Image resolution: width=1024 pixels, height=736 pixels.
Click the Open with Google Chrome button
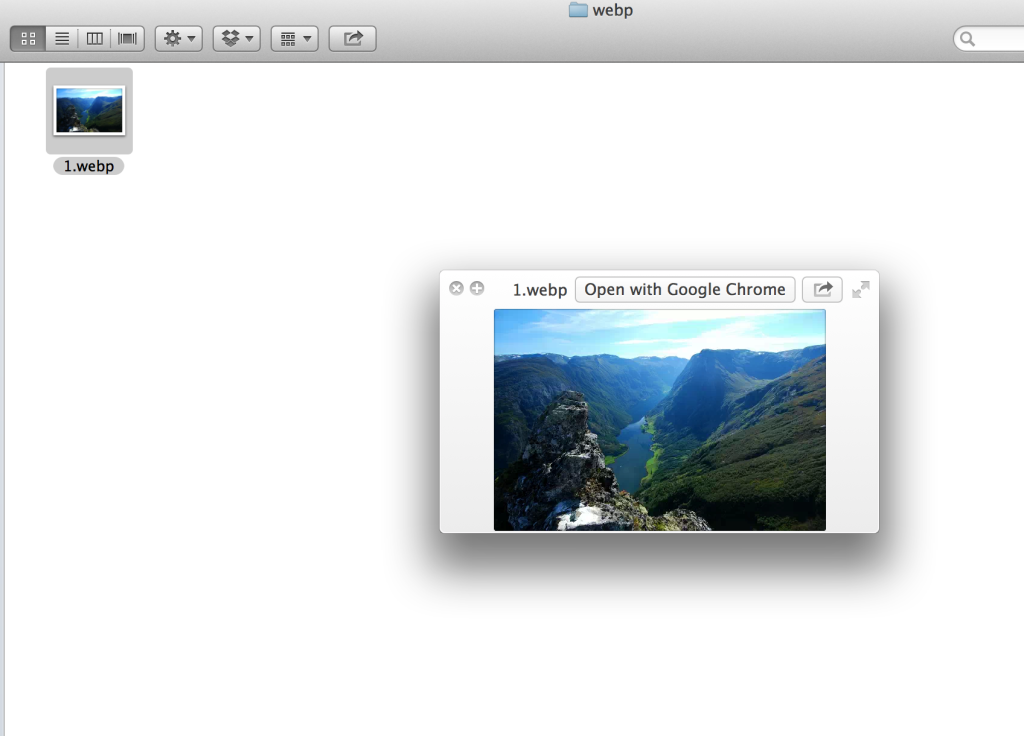[x=685, y=289]
